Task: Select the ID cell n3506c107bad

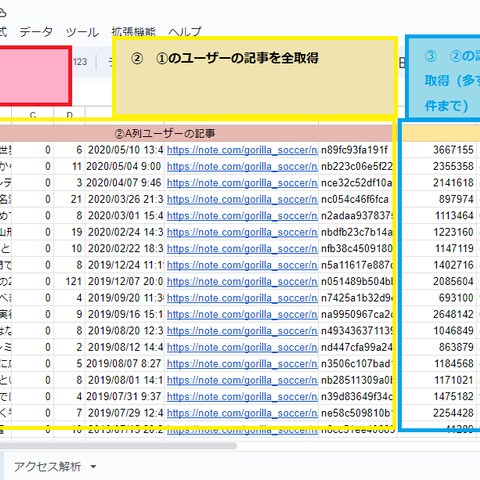Action: pos(356,364)
